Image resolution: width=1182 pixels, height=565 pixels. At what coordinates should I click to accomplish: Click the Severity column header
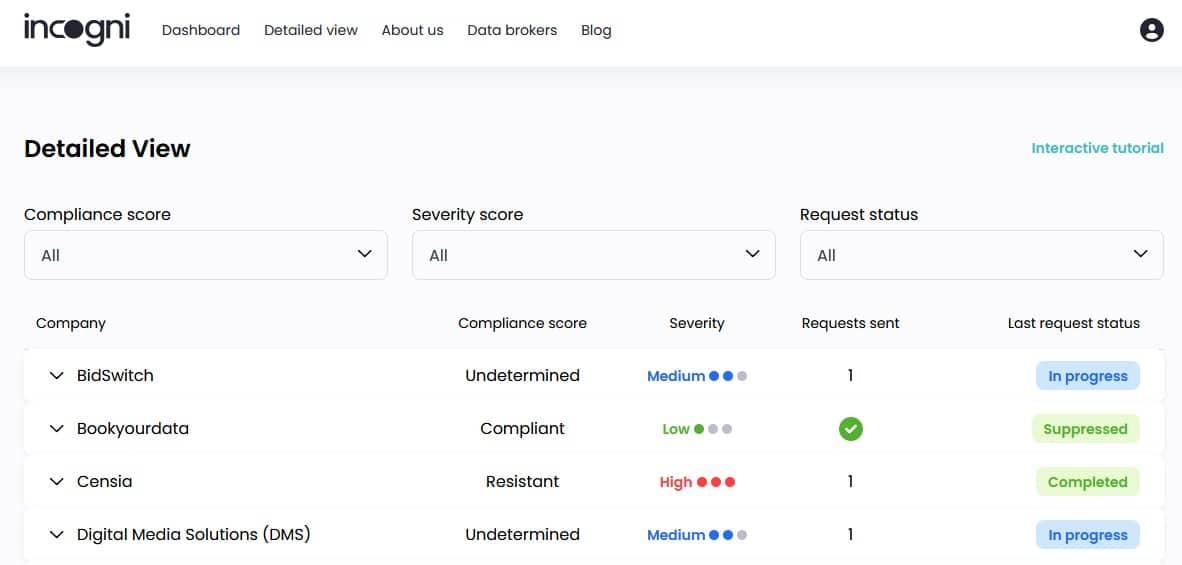pyautogui.click(x=697, y=323)
